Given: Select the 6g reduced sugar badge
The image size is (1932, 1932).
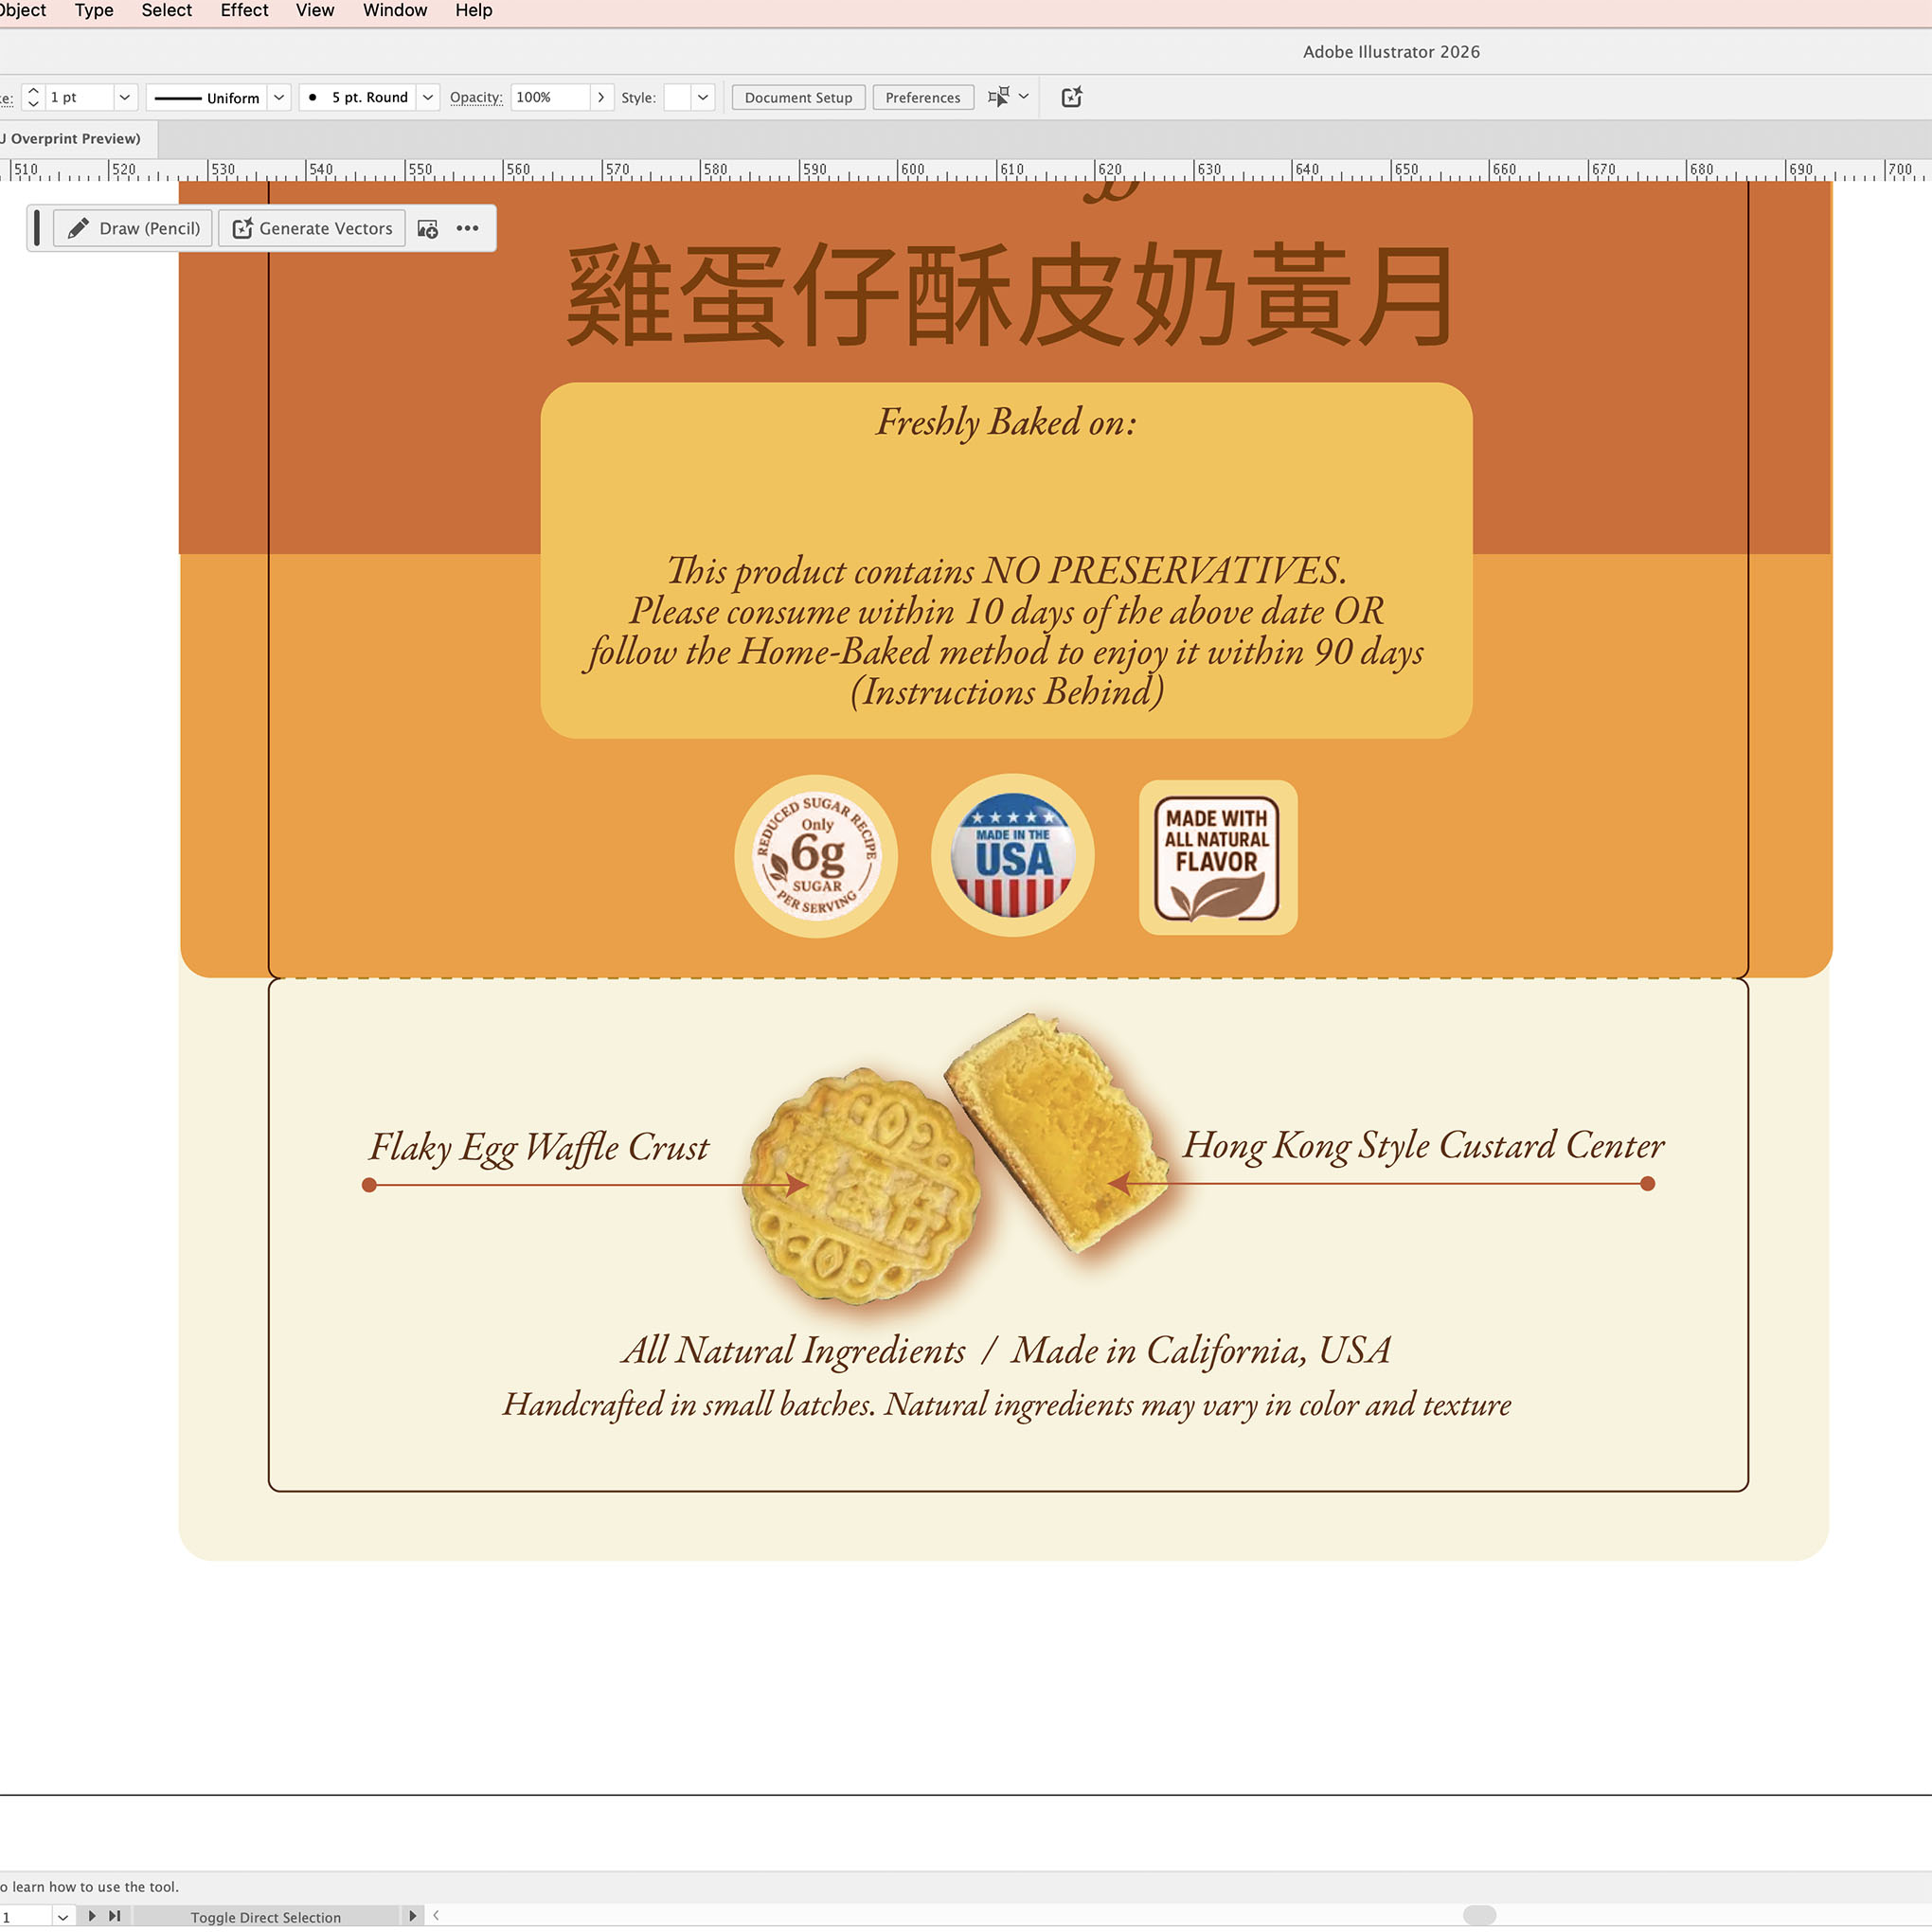Looking at the screenshot, I should [816, 856].
